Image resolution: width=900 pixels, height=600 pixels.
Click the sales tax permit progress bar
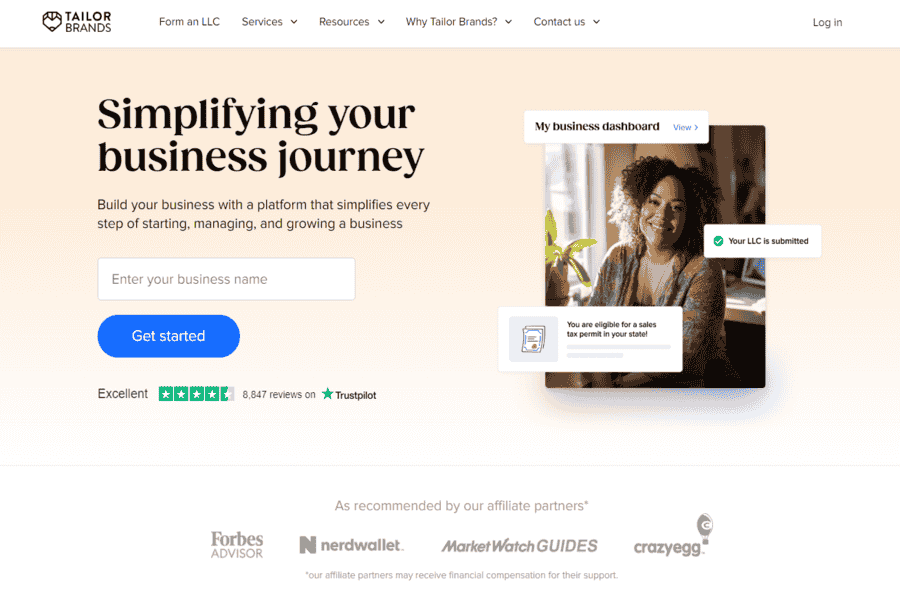[618, 347]
